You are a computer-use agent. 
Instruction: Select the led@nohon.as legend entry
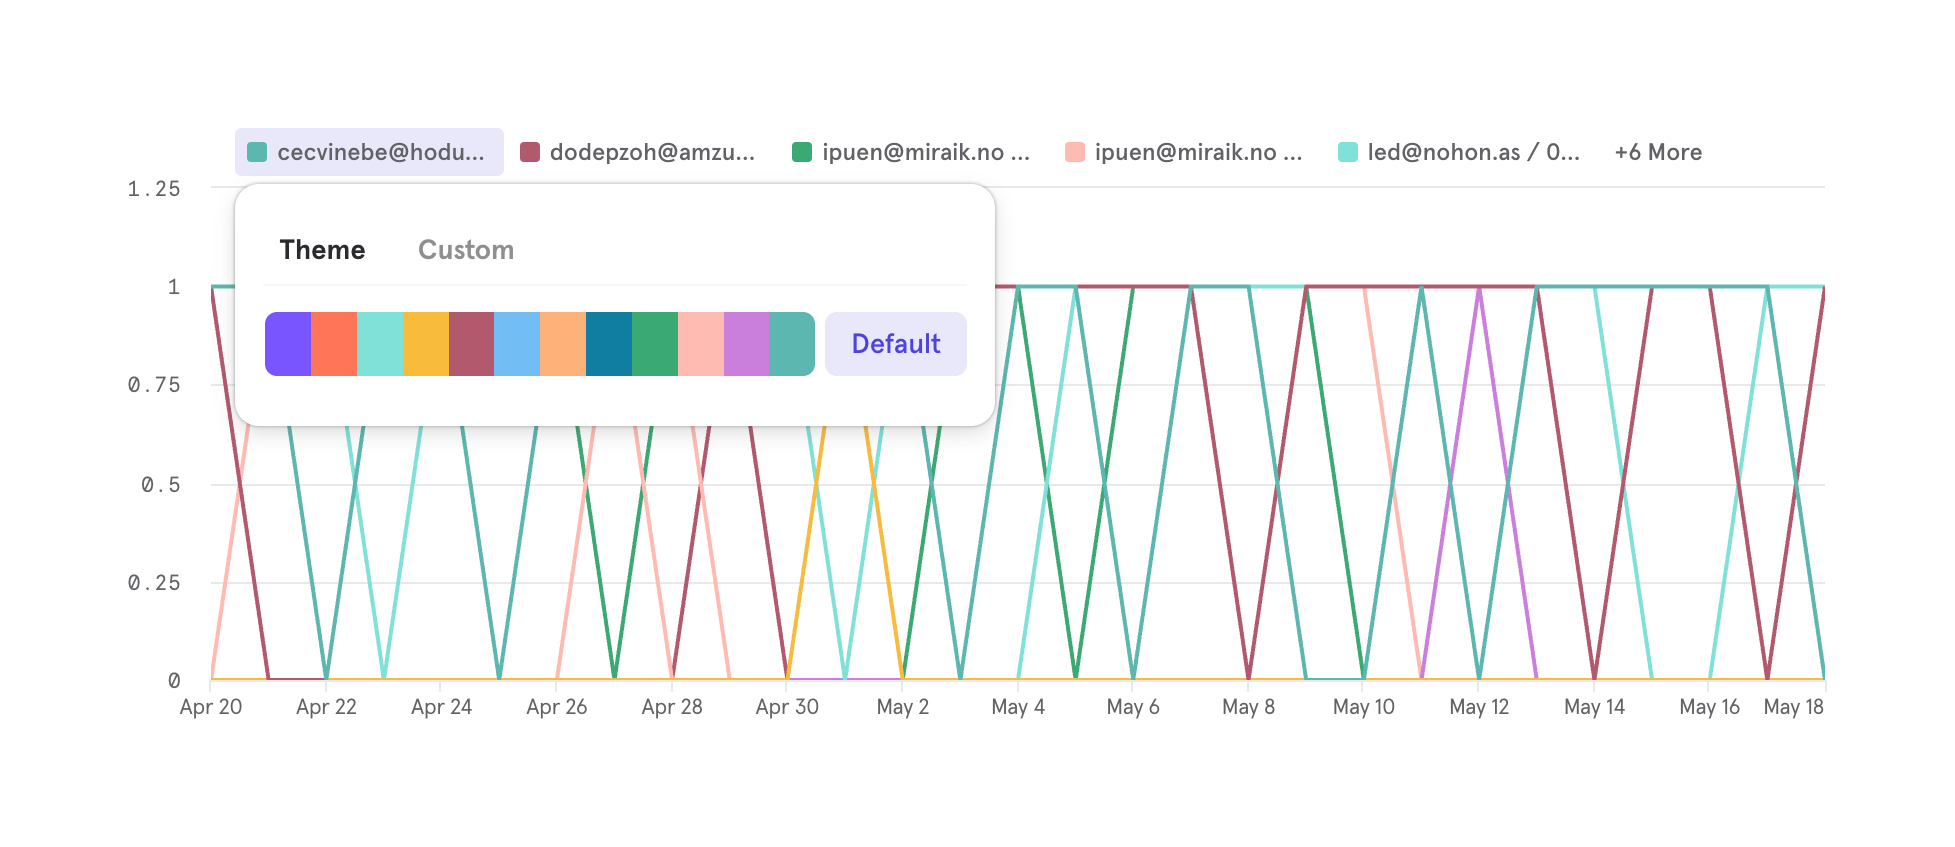pyautogui.click(x=1459, y=152)
